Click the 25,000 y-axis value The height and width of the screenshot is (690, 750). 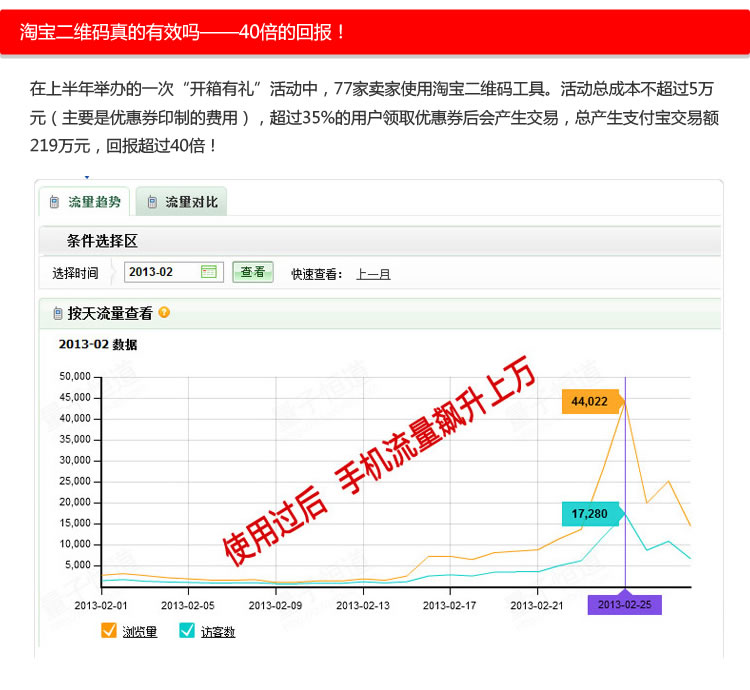coord(75,481)
